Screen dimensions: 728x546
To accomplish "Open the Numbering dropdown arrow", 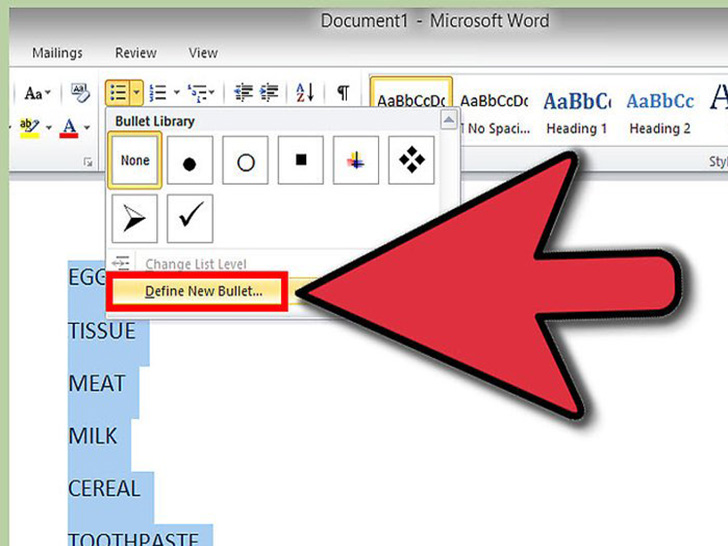I will [x=176, y=92].
